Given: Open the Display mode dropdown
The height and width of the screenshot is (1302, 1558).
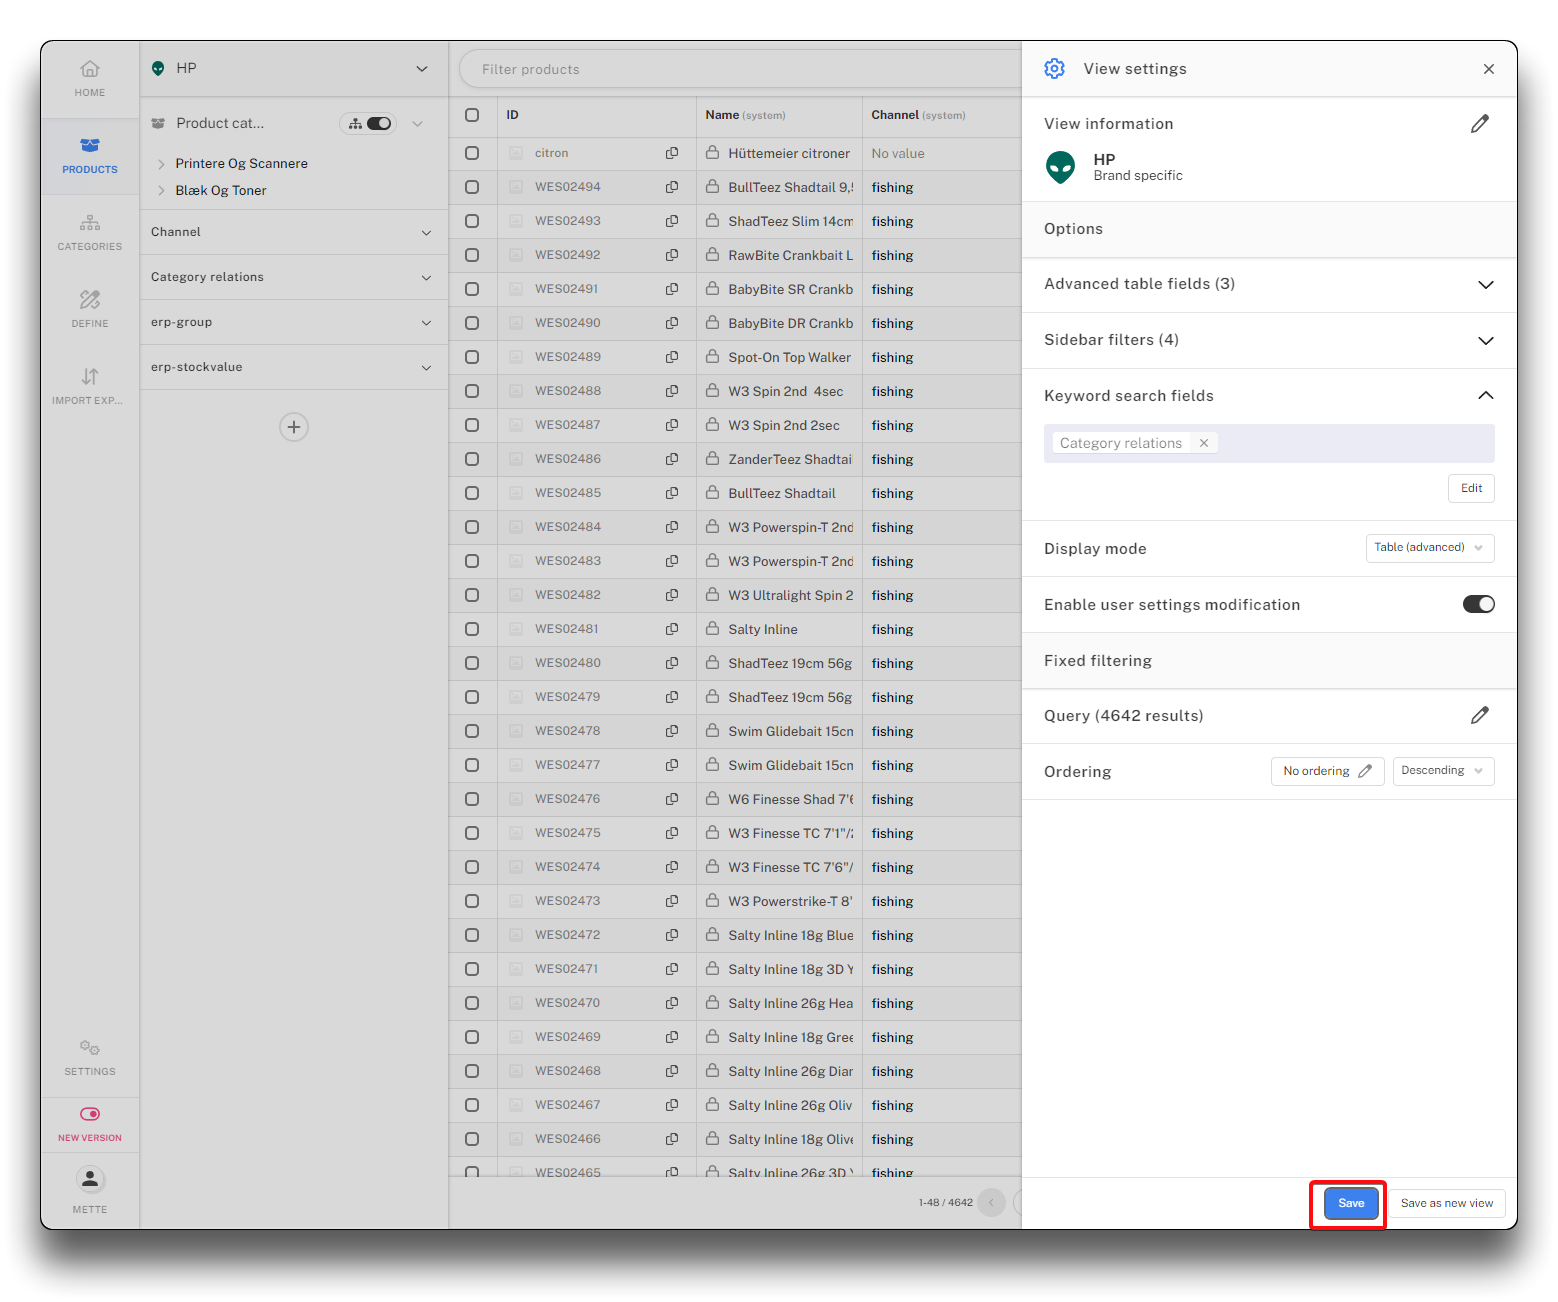Looking at the screenshot, I should [x=1429, y=548].
